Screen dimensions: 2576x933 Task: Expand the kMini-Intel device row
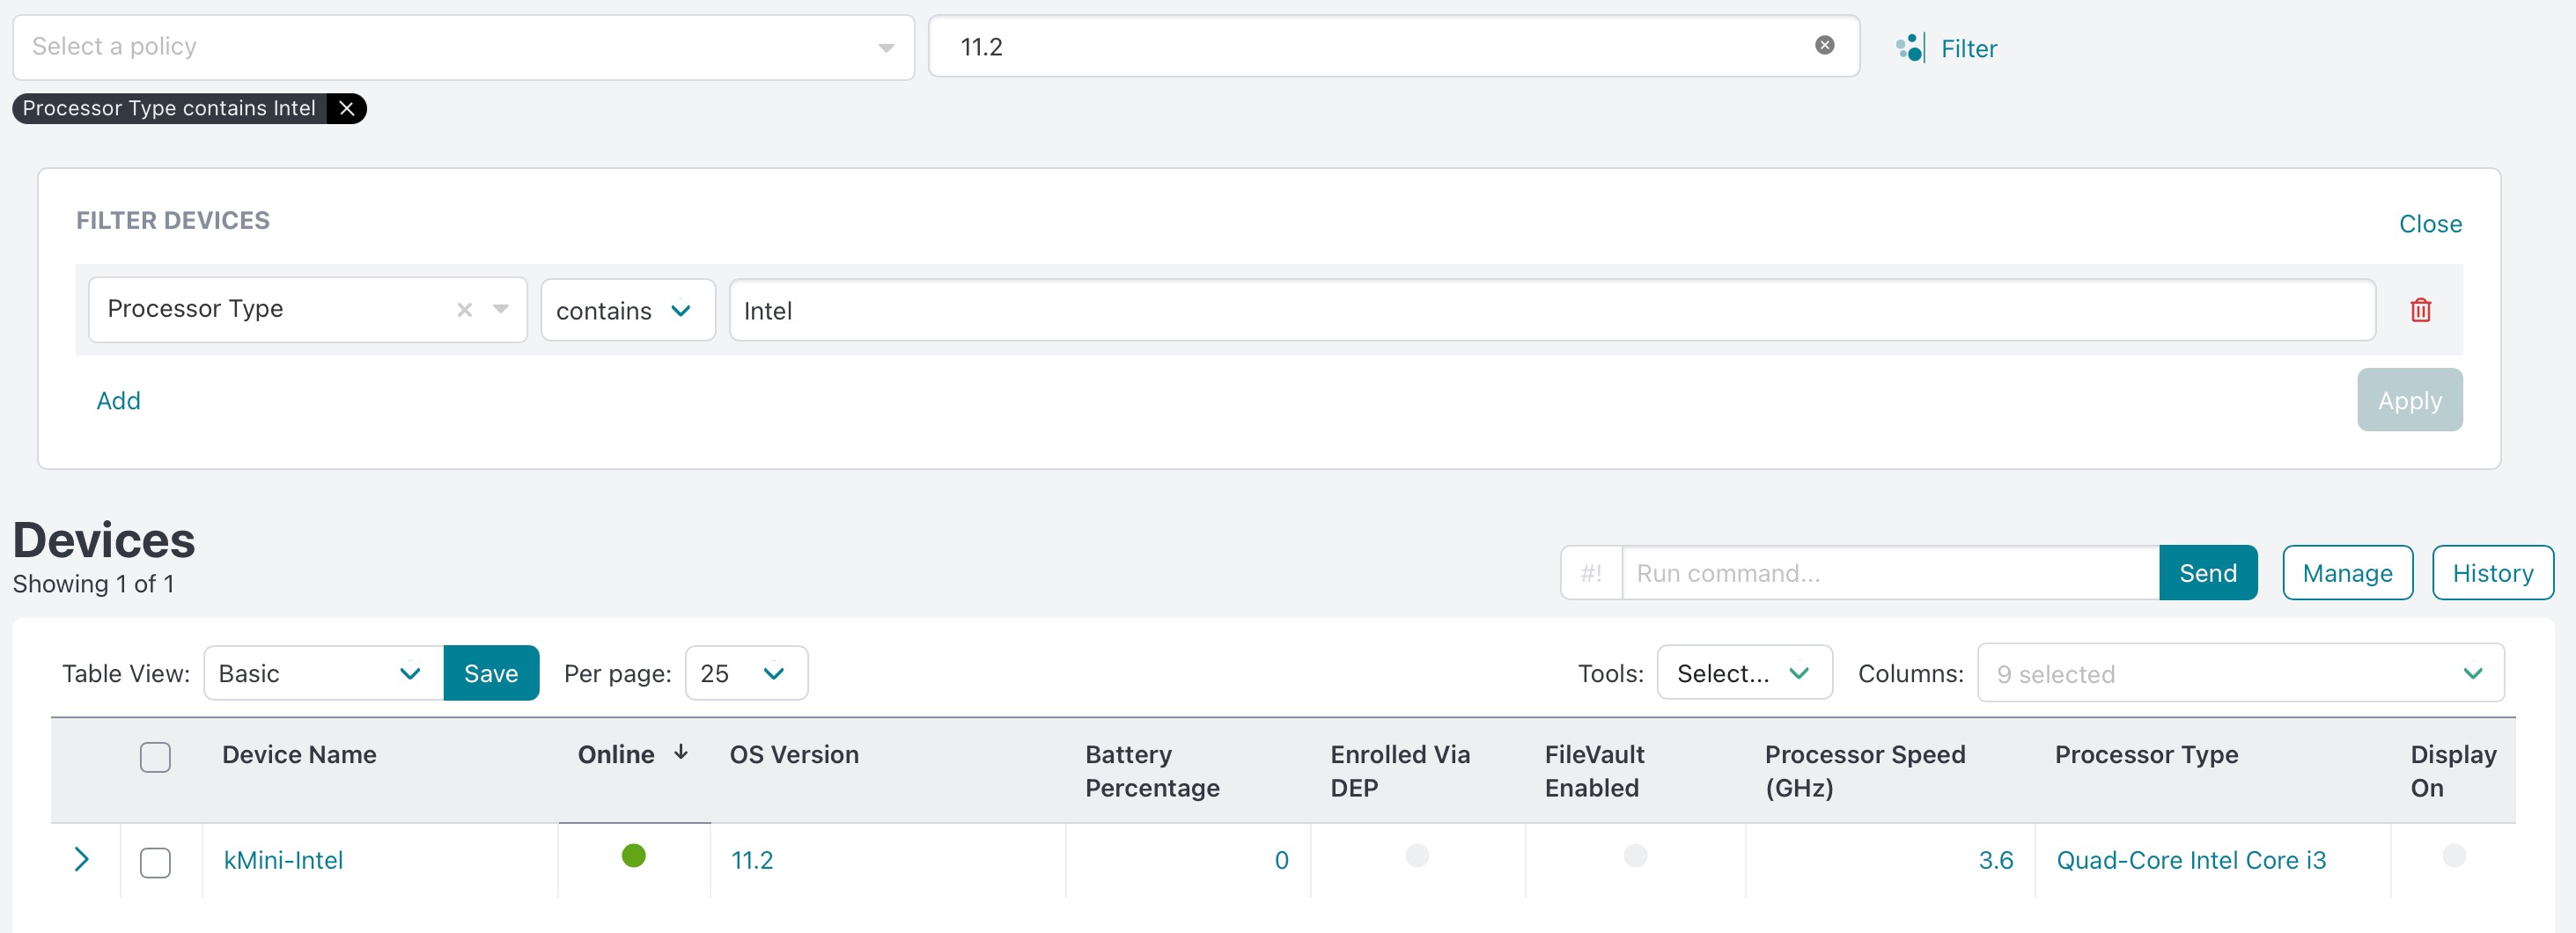click(82, 859)
